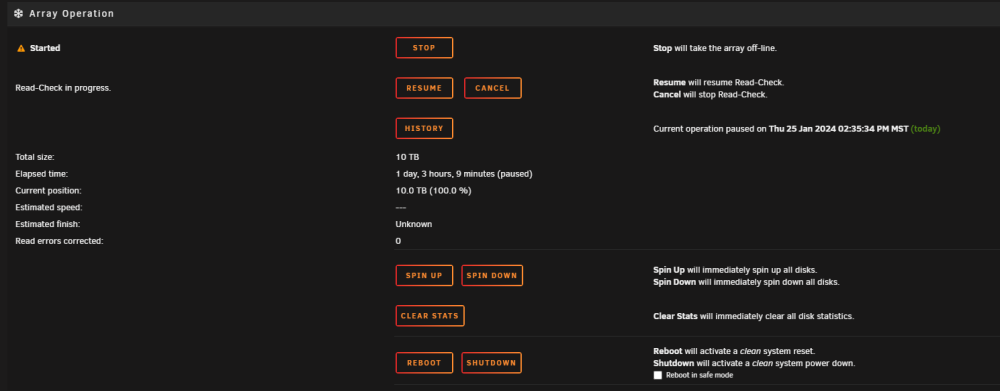Click the 'Elapsed time:' label
The height and width of the screenshot is (391, 1000).
tap(41, 173)
